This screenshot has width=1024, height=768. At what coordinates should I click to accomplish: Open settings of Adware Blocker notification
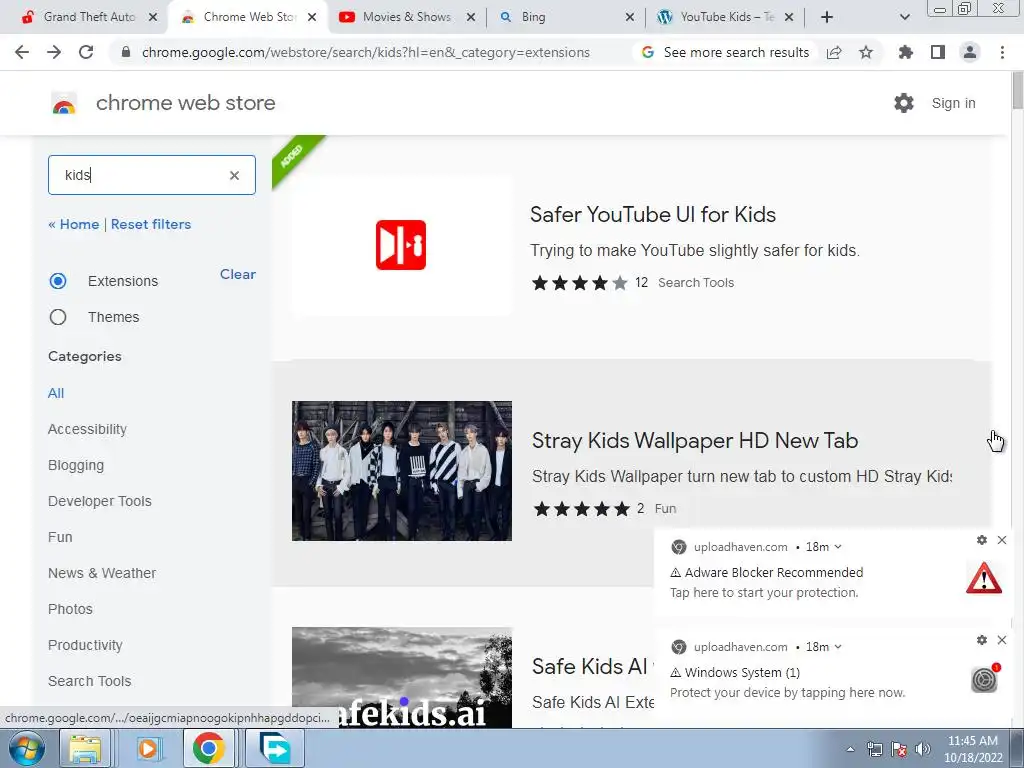982,540
